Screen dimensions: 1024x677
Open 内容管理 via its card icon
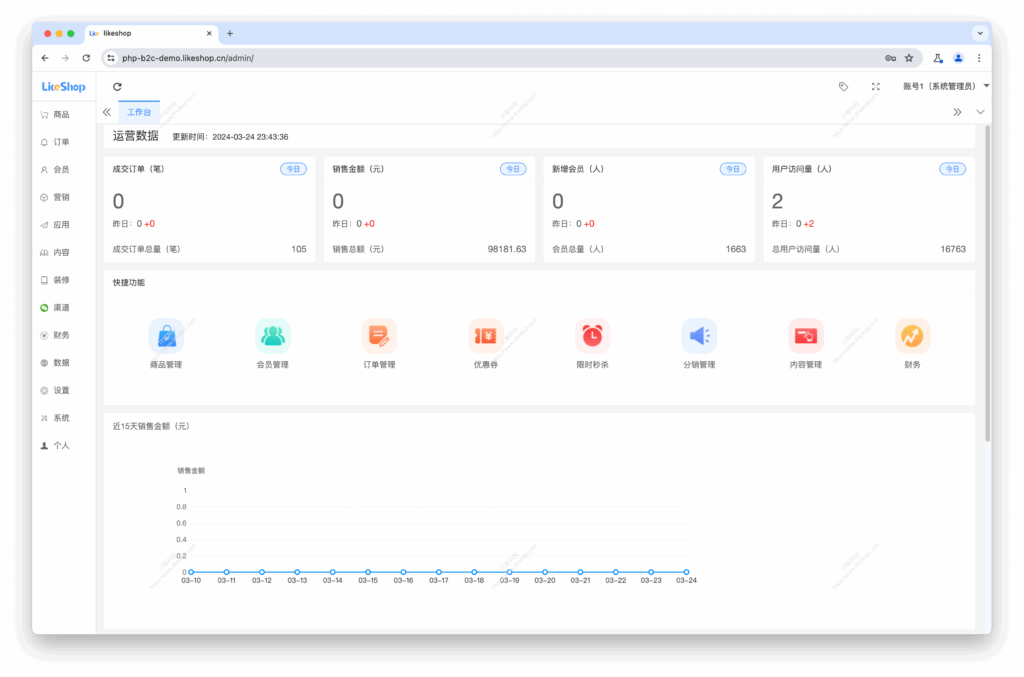click(x=805, y=335)
